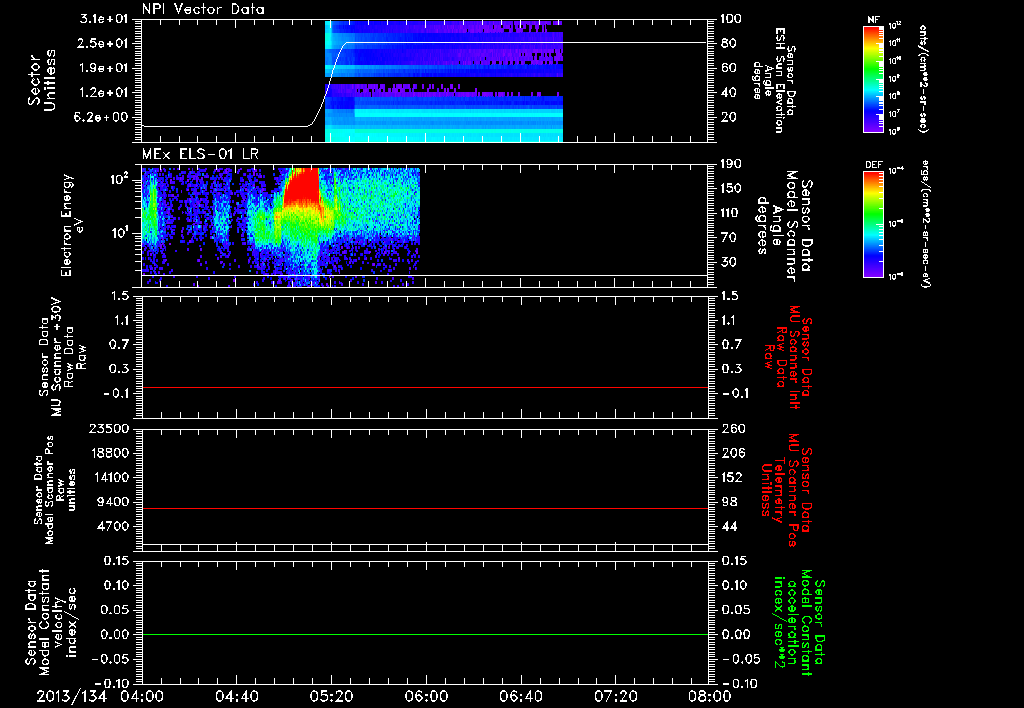Click the 'Electron Energy eV' axis title
This screenshot has height=708, width=1024.
tap(72, 225)
